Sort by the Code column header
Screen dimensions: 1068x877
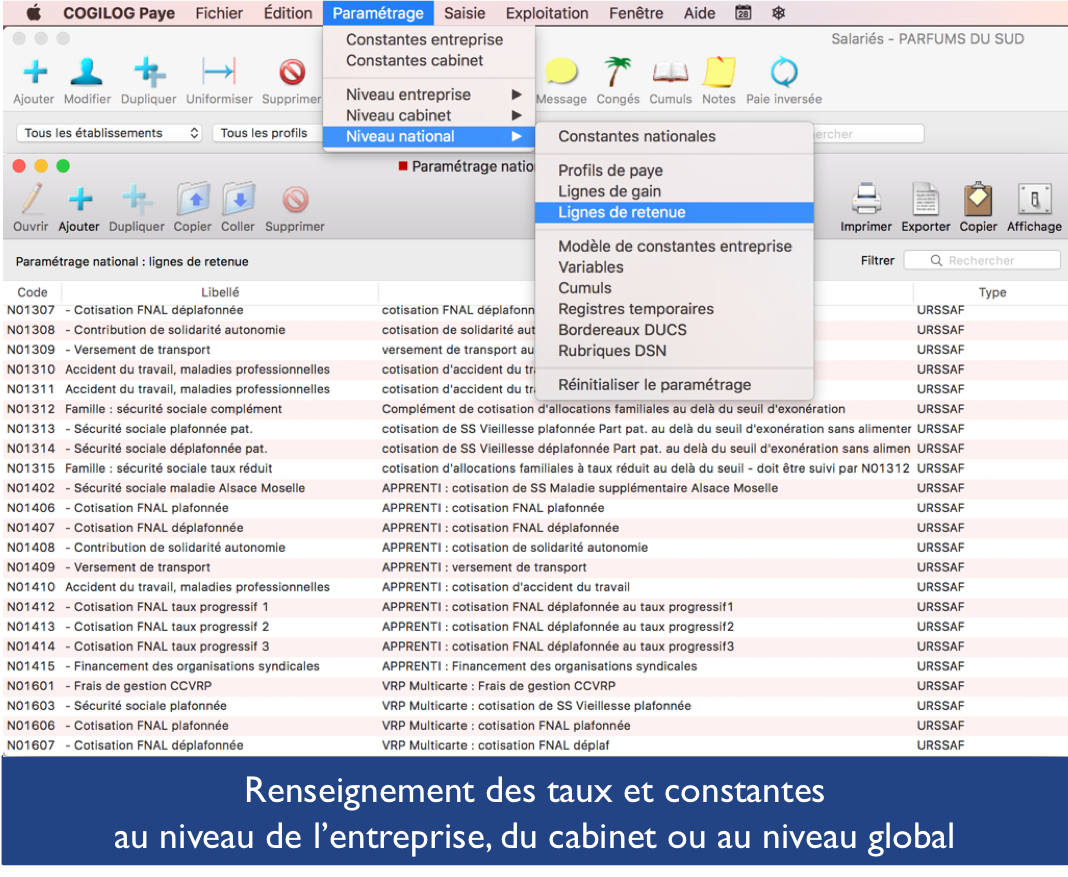(32, 292)
